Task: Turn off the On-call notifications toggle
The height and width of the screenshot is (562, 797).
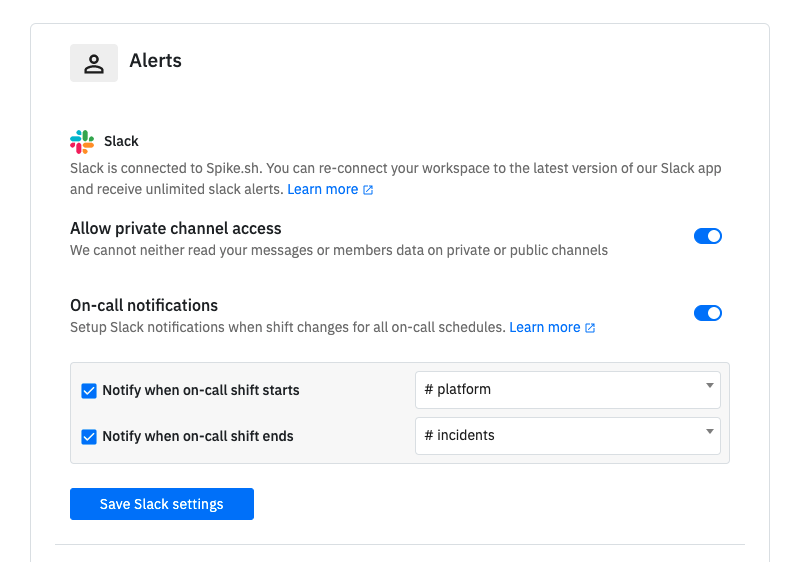Action: click(x=707, y=313)
